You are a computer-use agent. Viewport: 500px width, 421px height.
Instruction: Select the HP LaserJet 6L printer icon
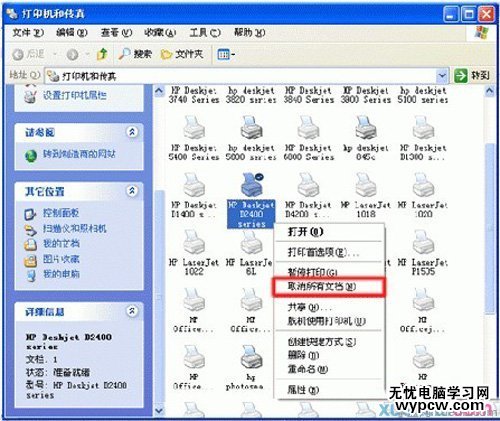point(251,242)
